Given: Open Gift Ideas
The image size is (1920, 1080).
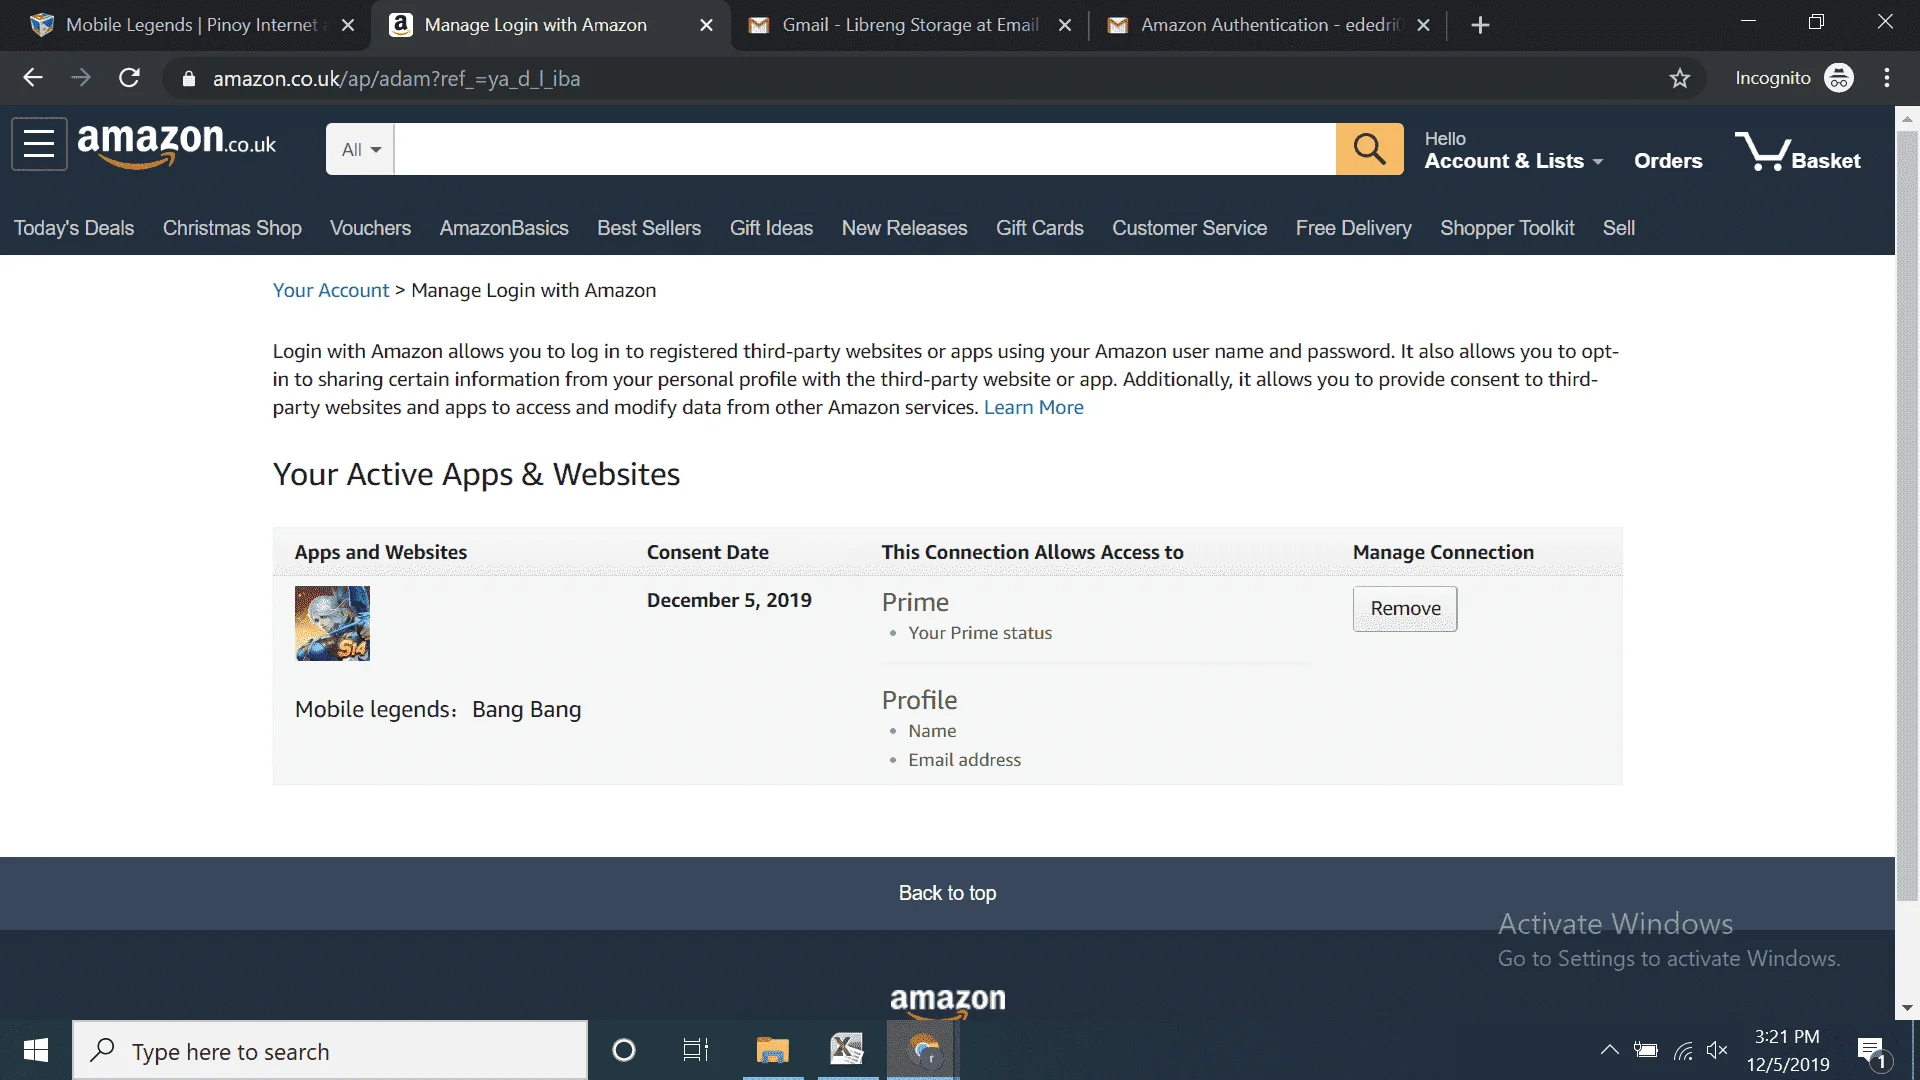Looking at the screenshot, I should (x=771, y=228).
